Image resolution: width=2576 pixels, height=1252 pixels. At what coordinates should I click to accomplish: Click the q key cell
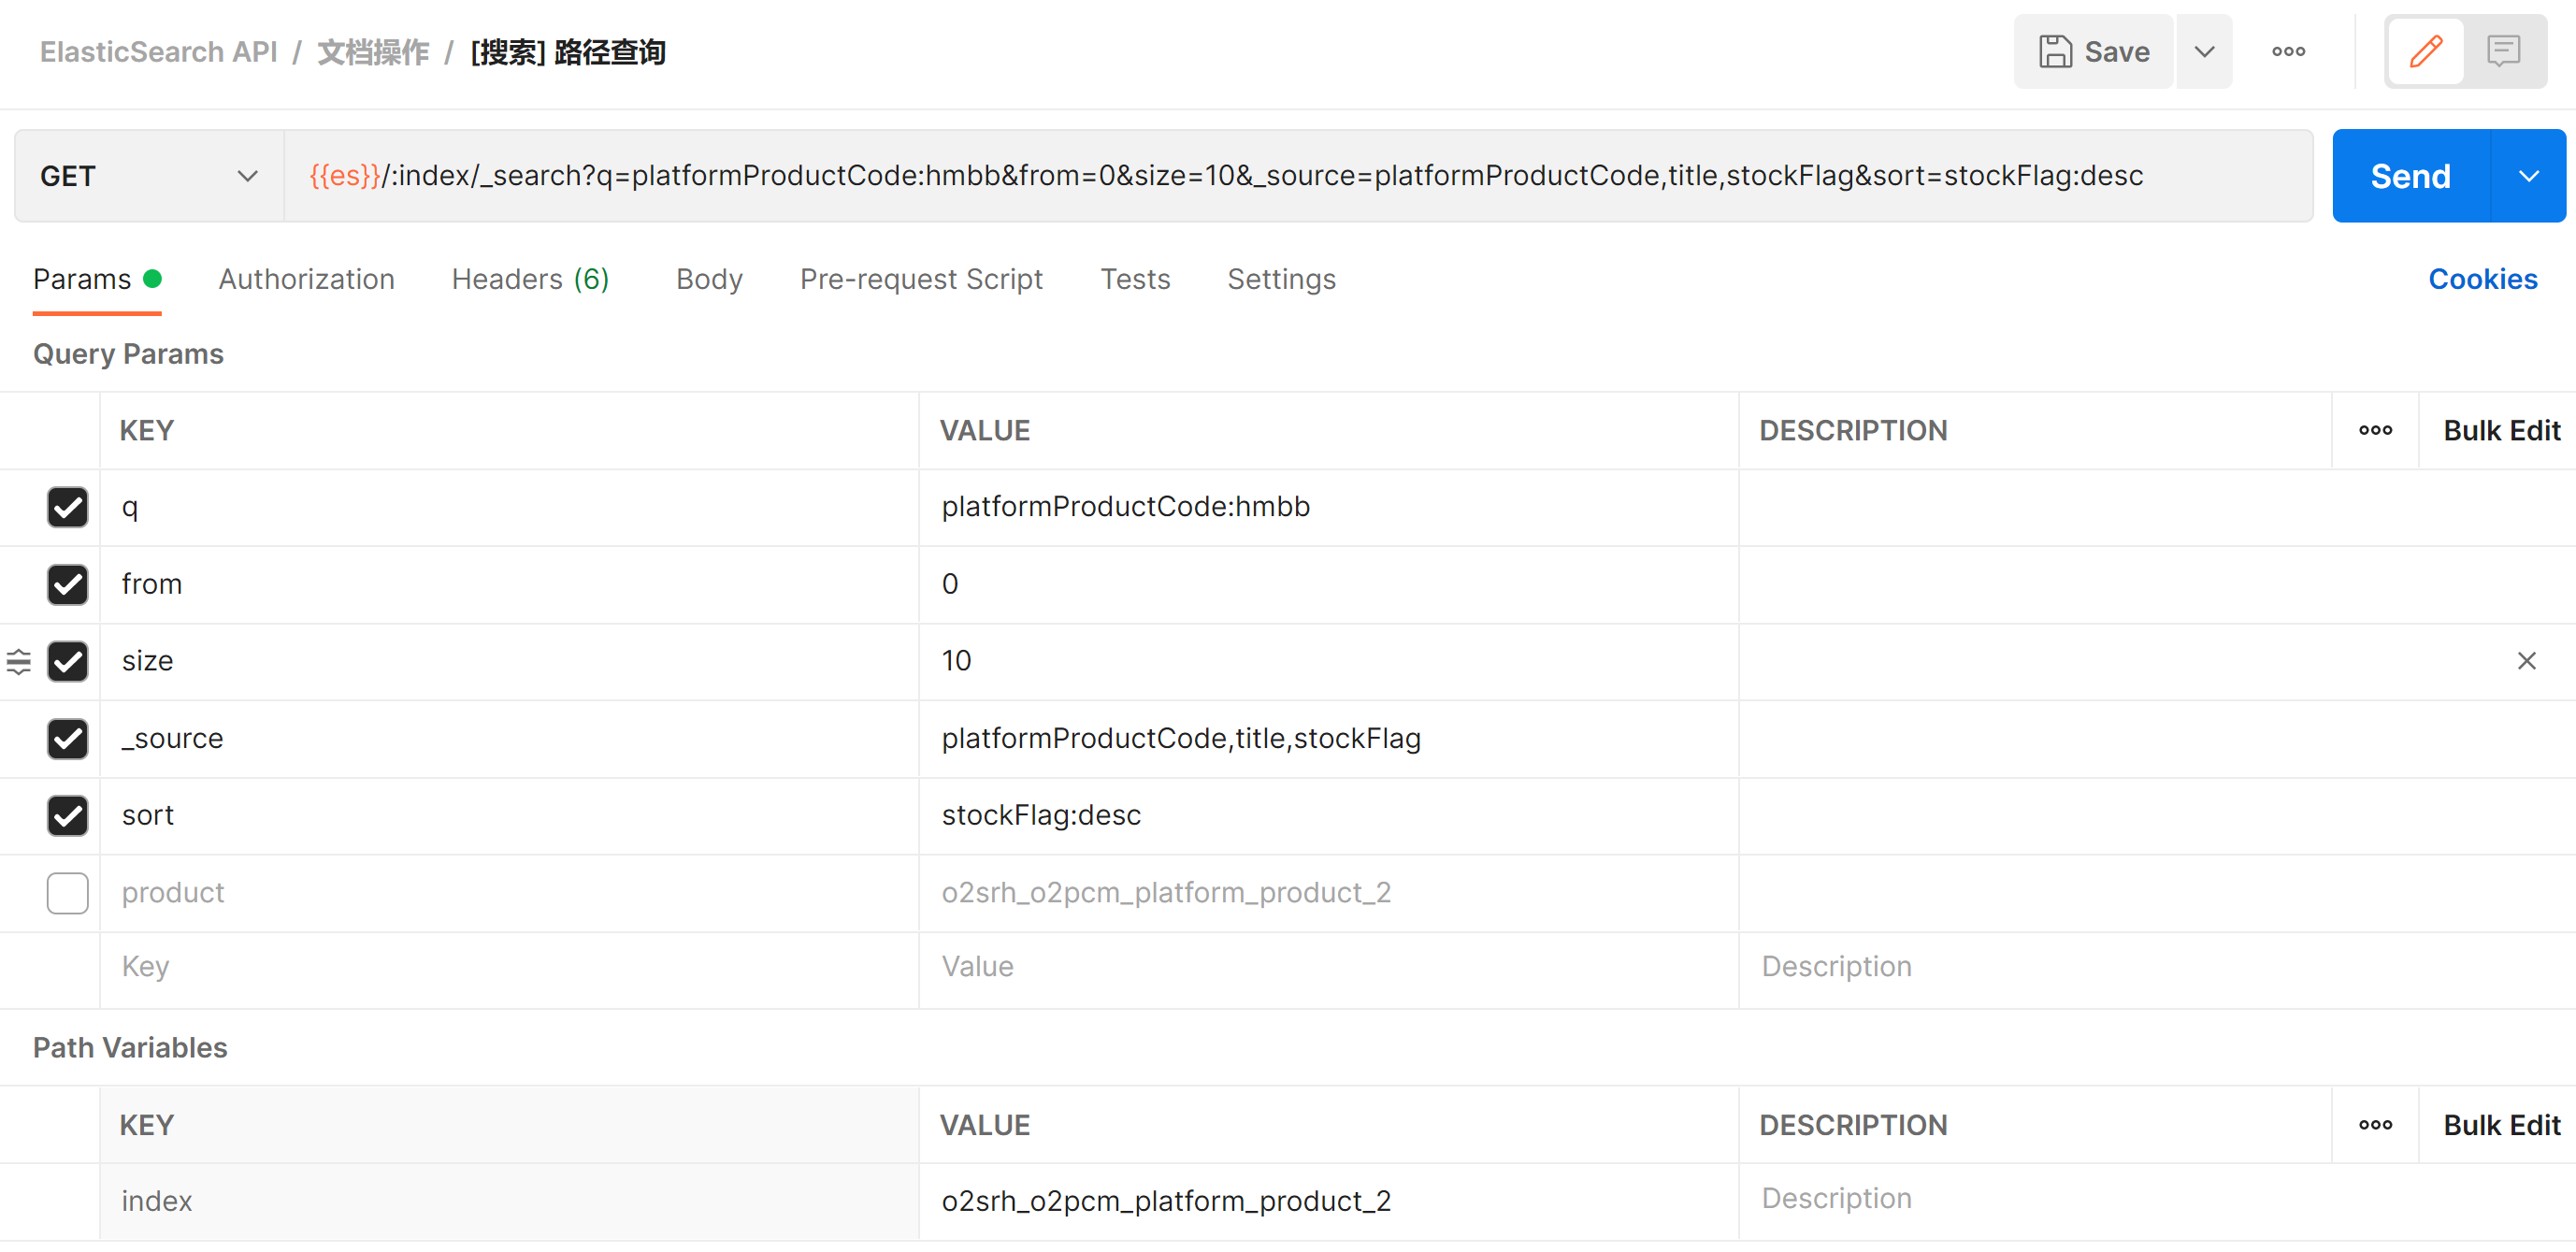pos(509,507)
